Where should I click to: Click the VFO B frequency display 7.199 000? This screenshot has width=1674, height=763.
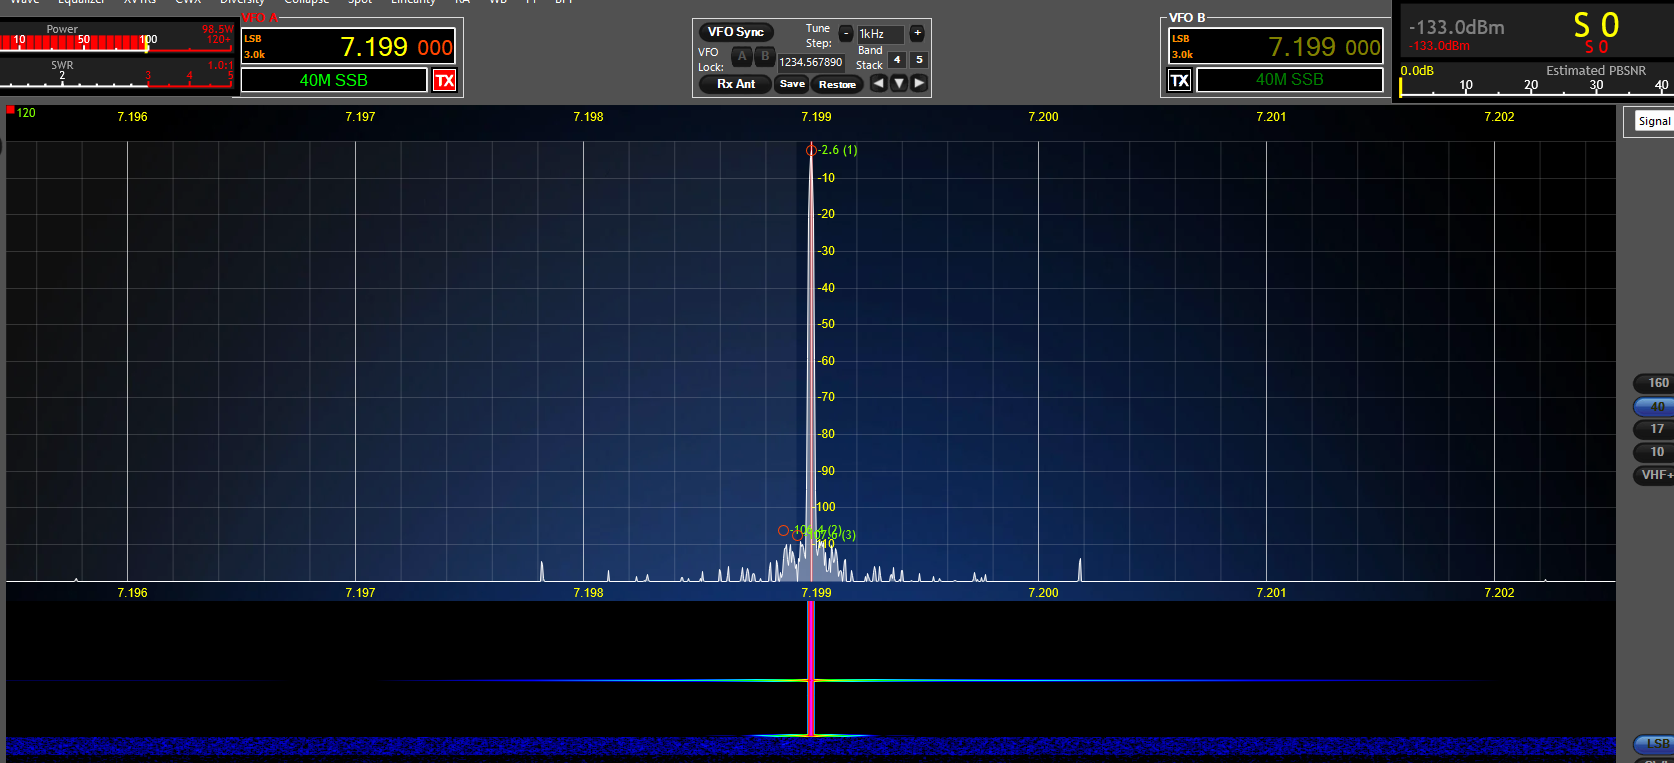[x=1324, y=47]
